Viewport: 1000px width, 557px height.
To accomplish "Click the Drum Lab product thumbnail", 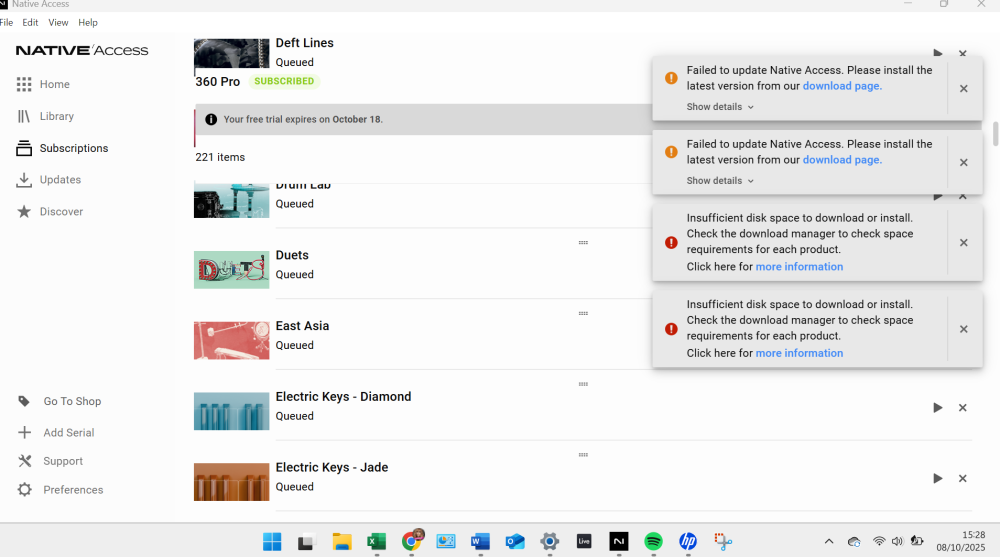I will click(x=232, y=201).
